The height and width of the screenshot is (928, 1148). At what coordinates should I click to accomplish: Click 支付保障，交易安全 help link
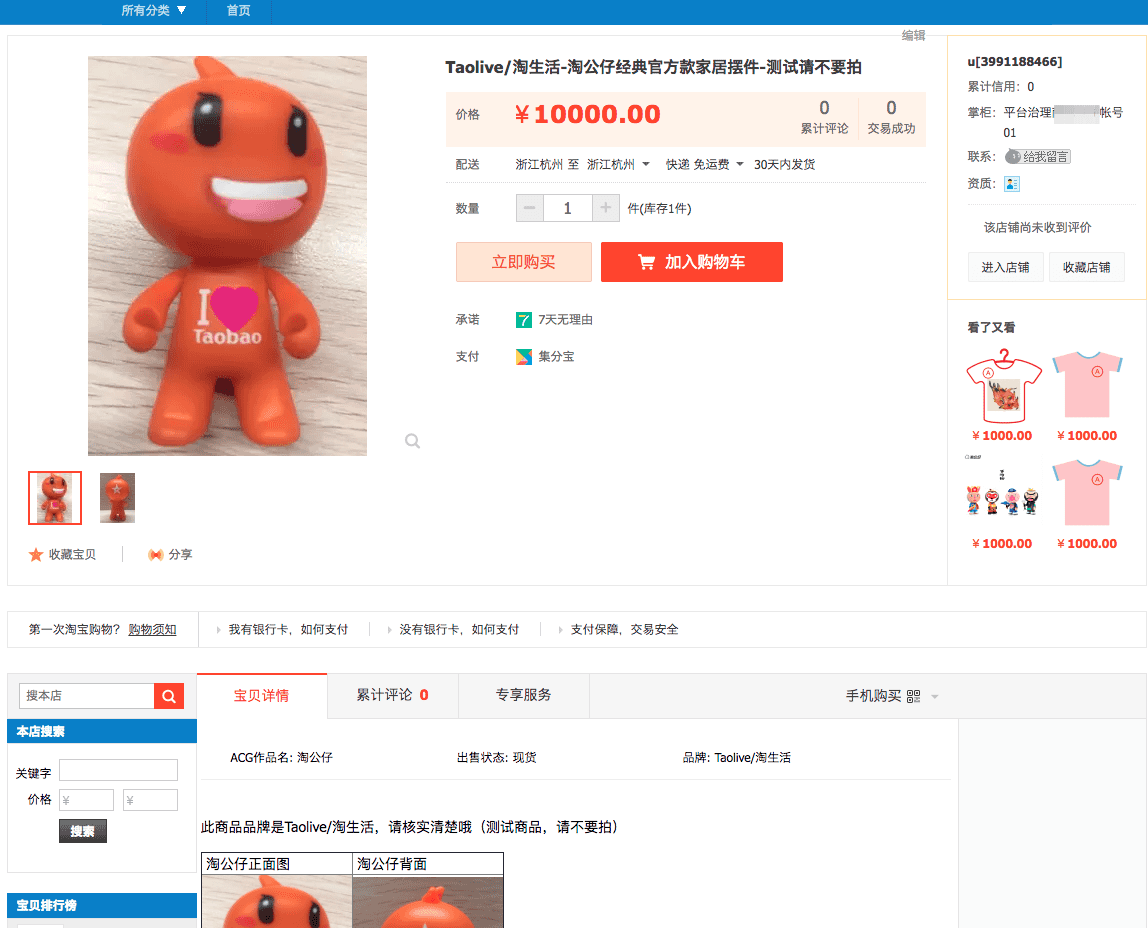tap(625, 629)
